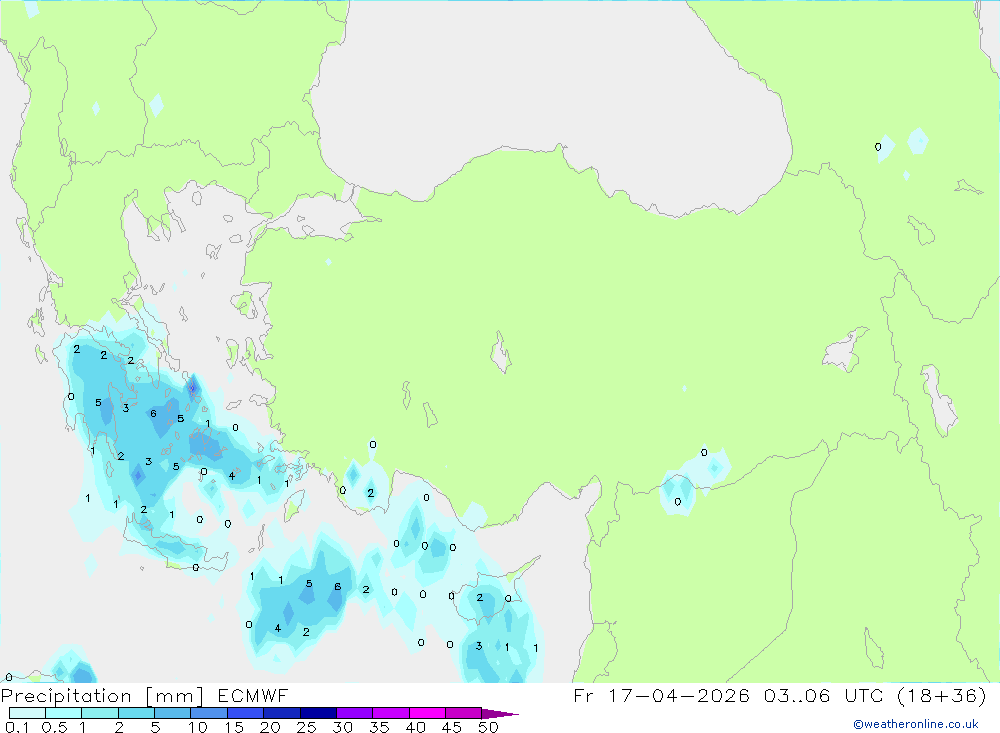This screenshot has height=733, width=1000.
Task: Click the '0.1' legend scale label
Action: [17, 727]
